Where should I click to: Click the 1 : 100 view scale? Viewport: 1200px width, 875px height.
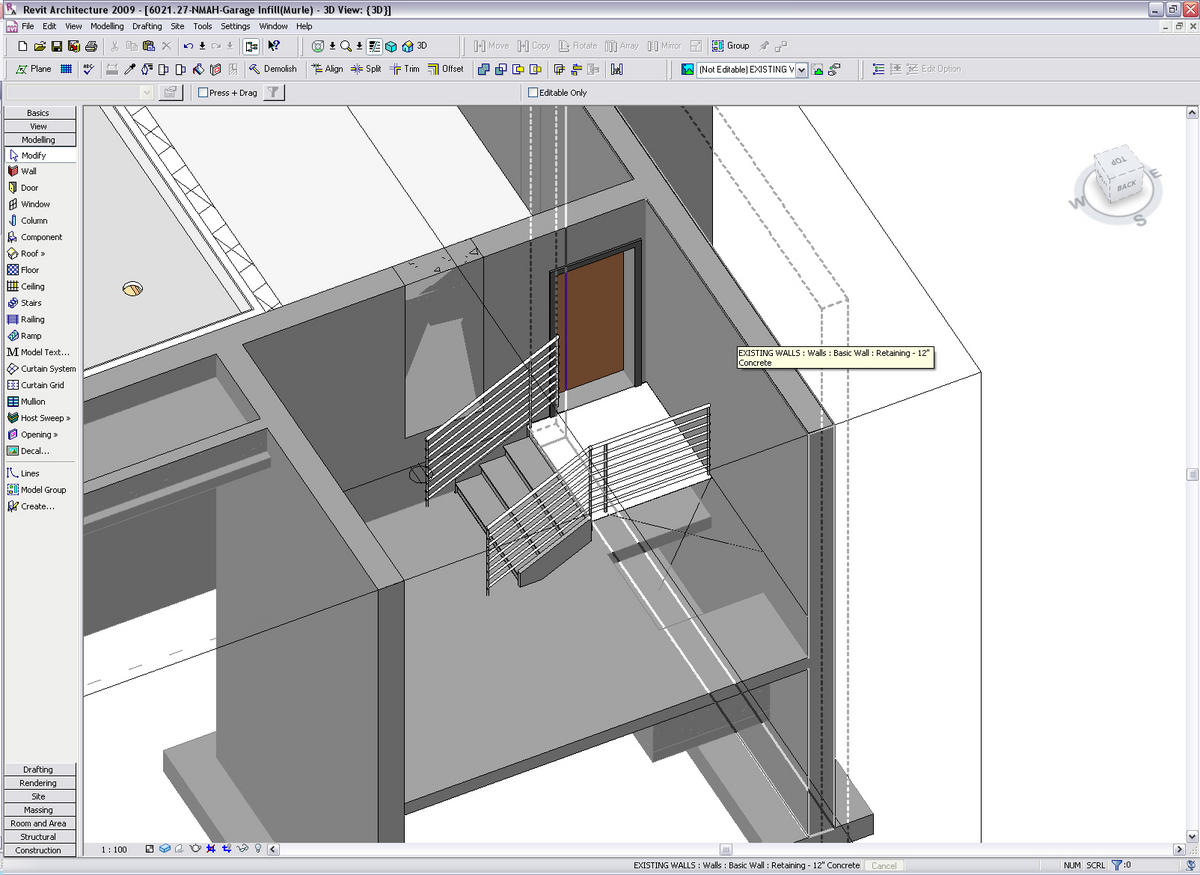(x=114, y=849)
